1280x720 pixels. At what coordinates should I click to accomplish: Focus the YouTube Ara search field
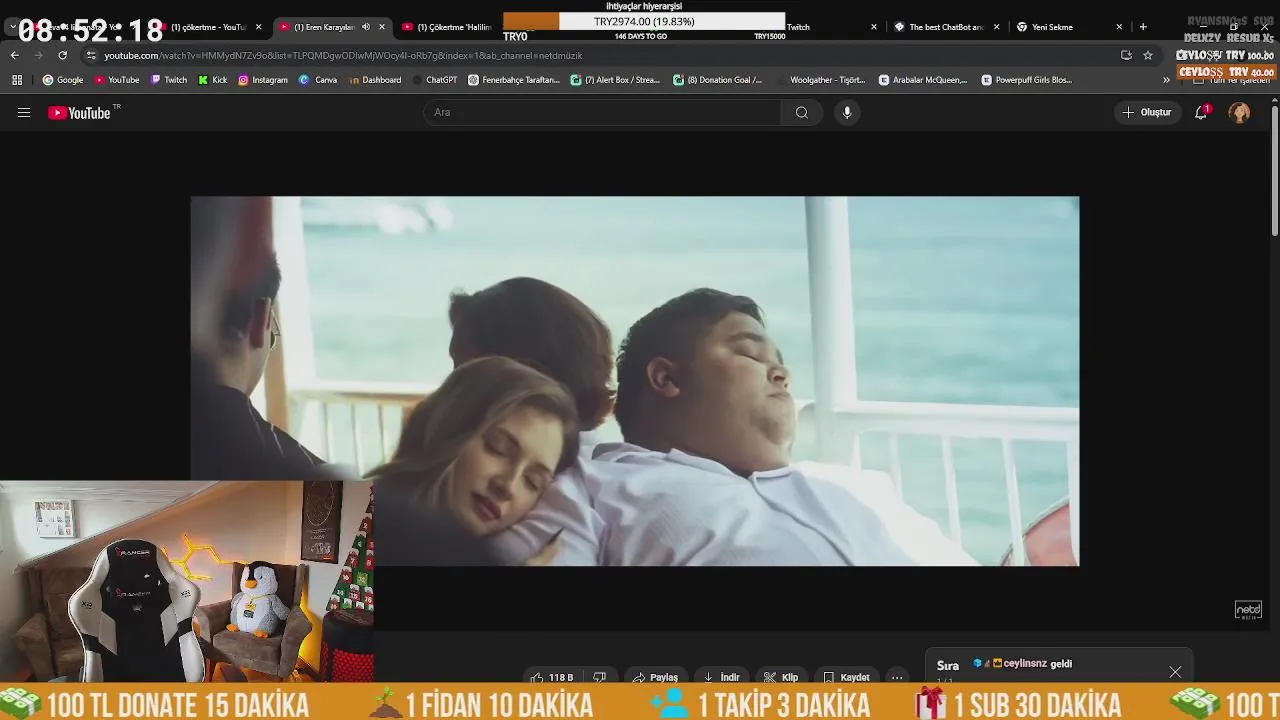coord(602,113)
